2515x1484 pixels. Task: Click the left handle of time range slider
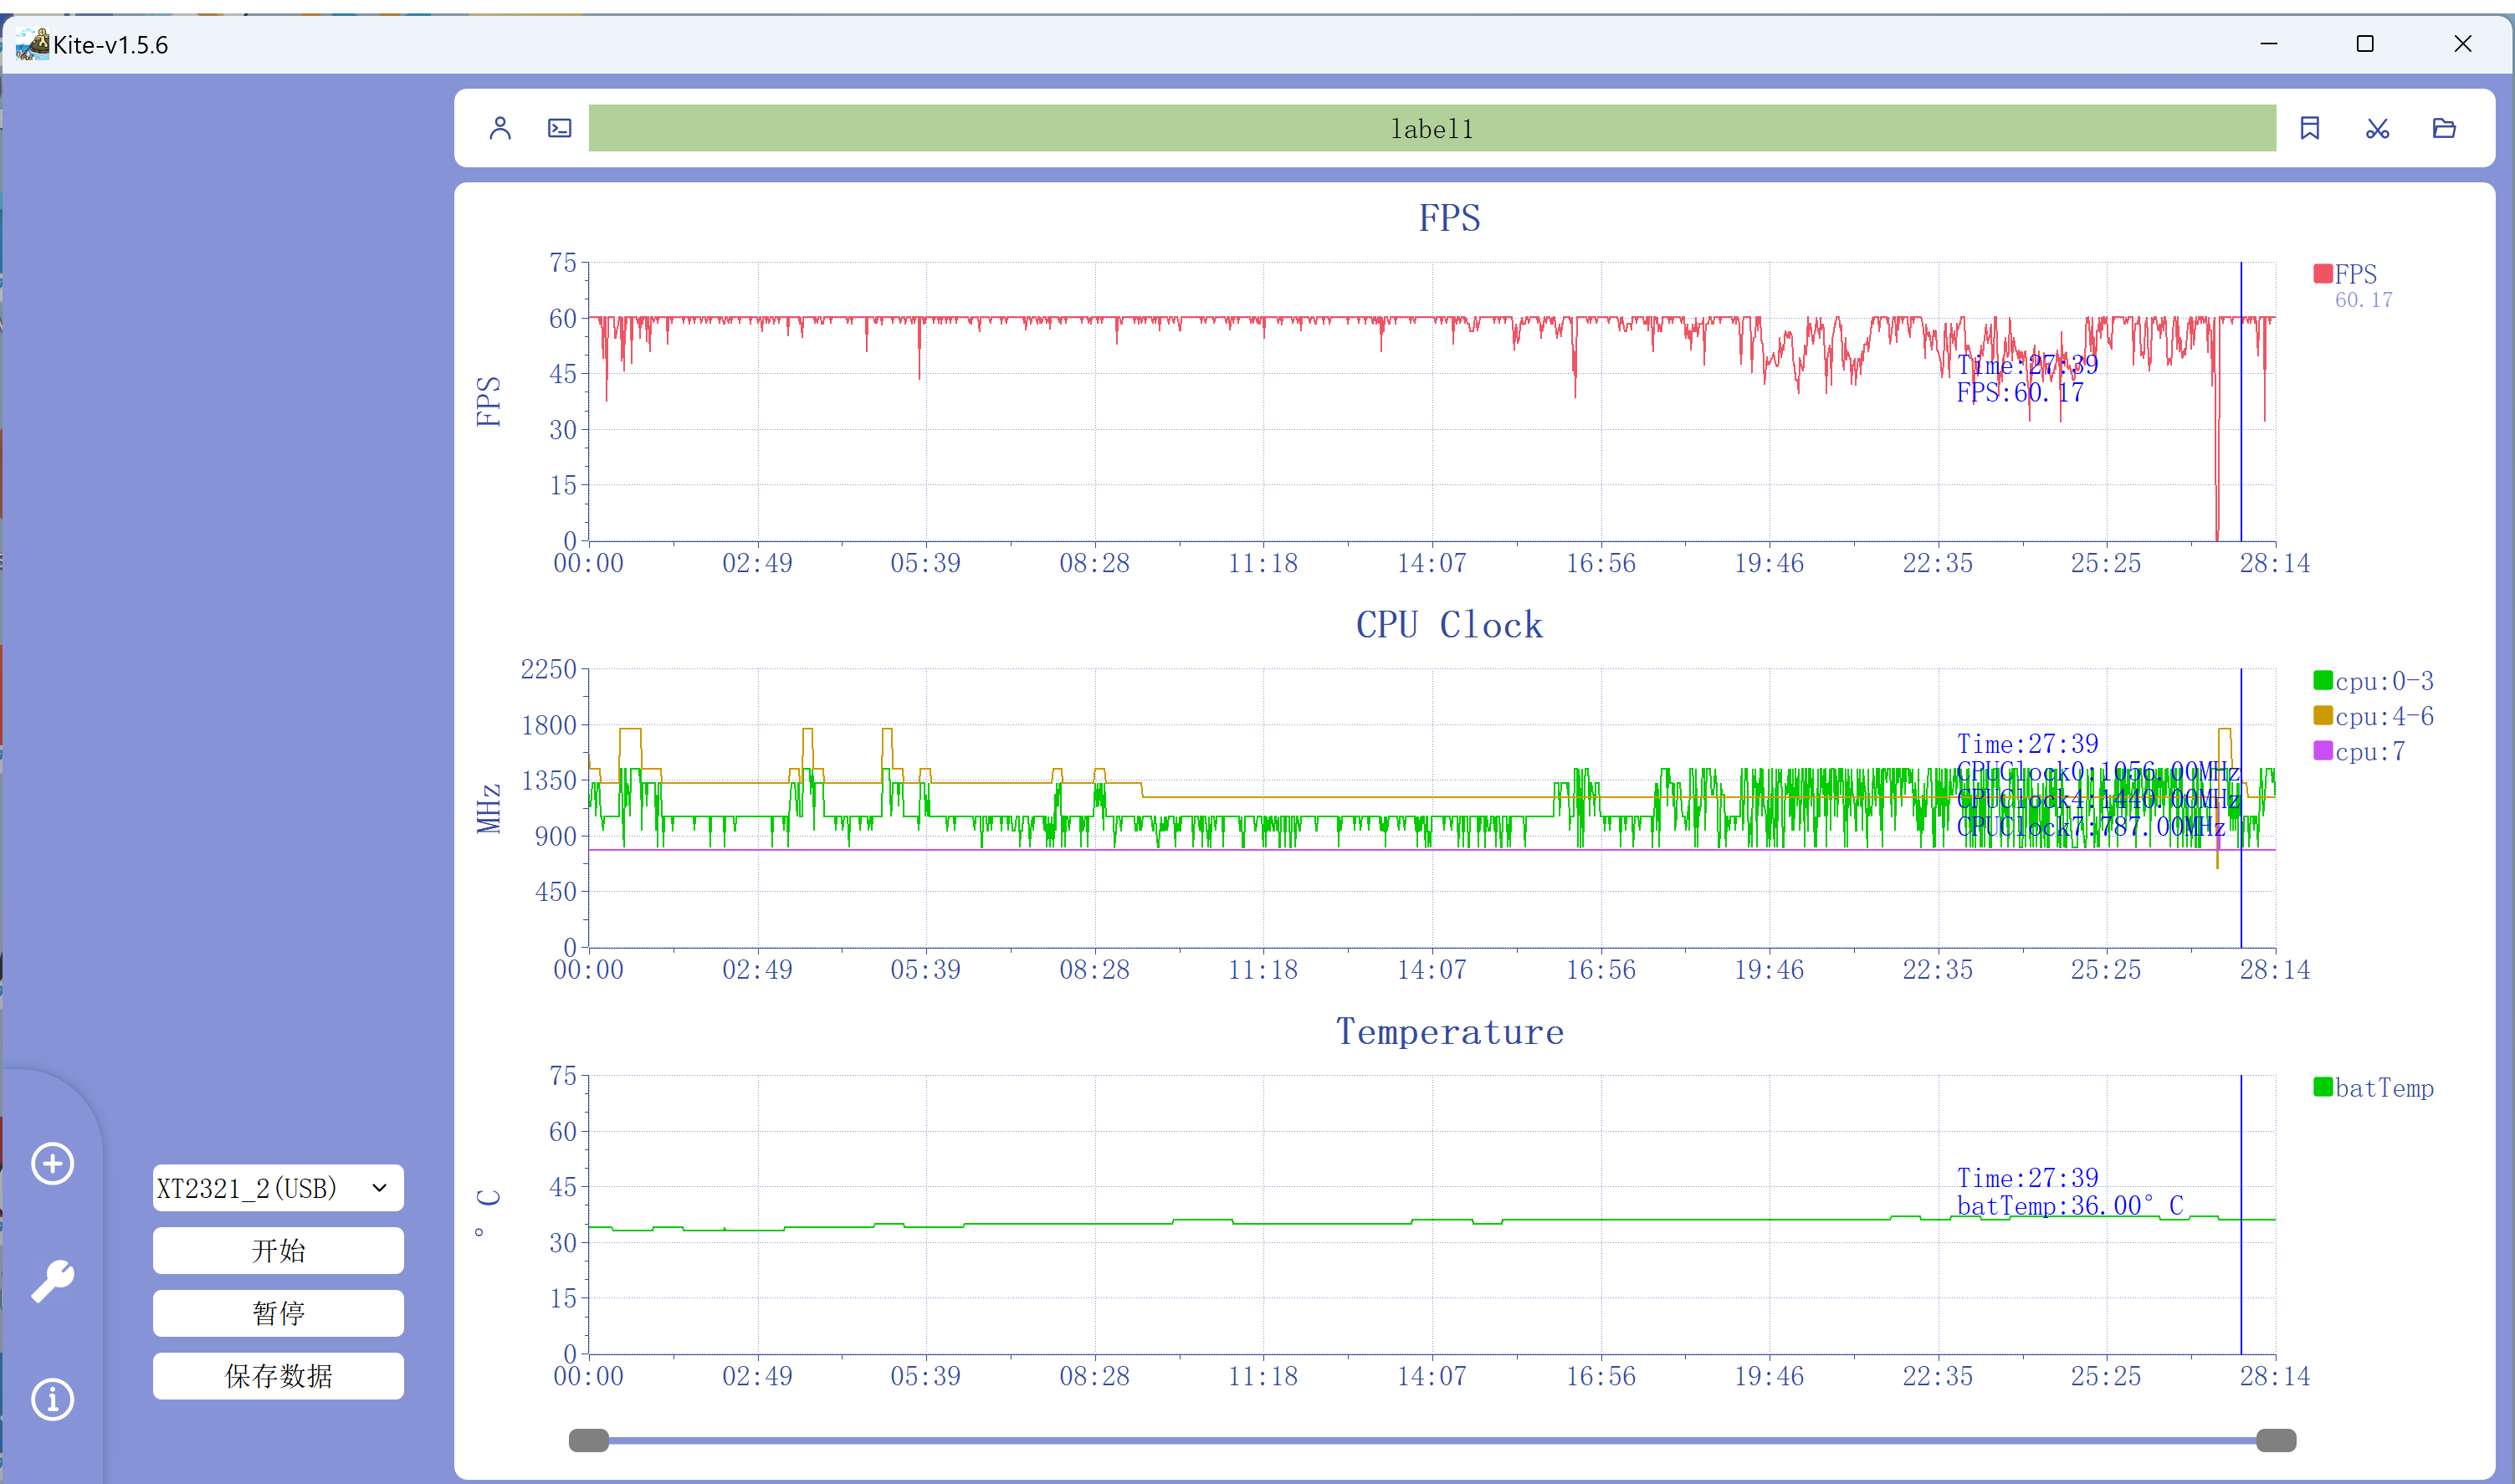(589, 1440)
